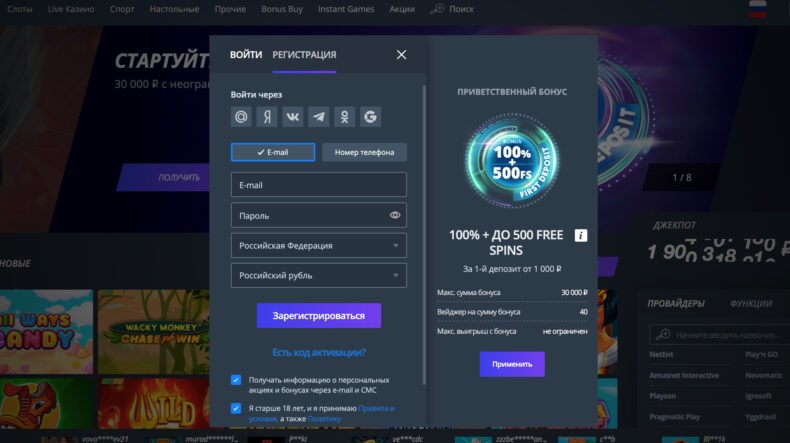Open the Instant Games menu
Screen dimensions: 790x443
(x=346, y=9)
